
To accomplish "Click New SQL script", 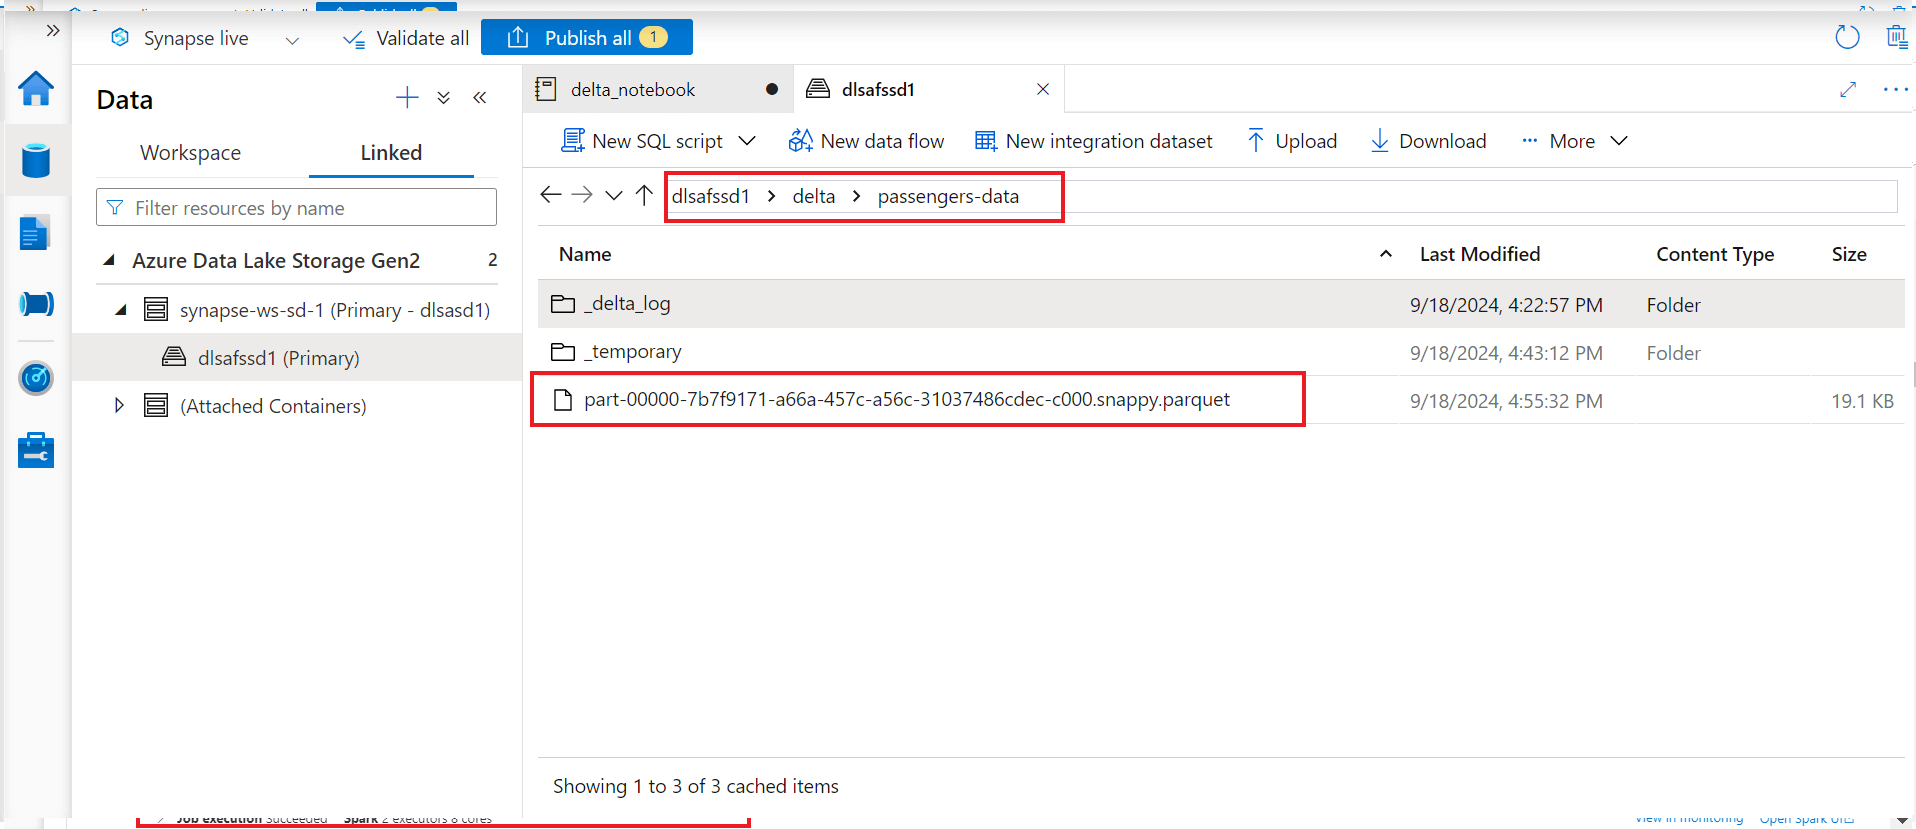I will click(x=642, y=141).
